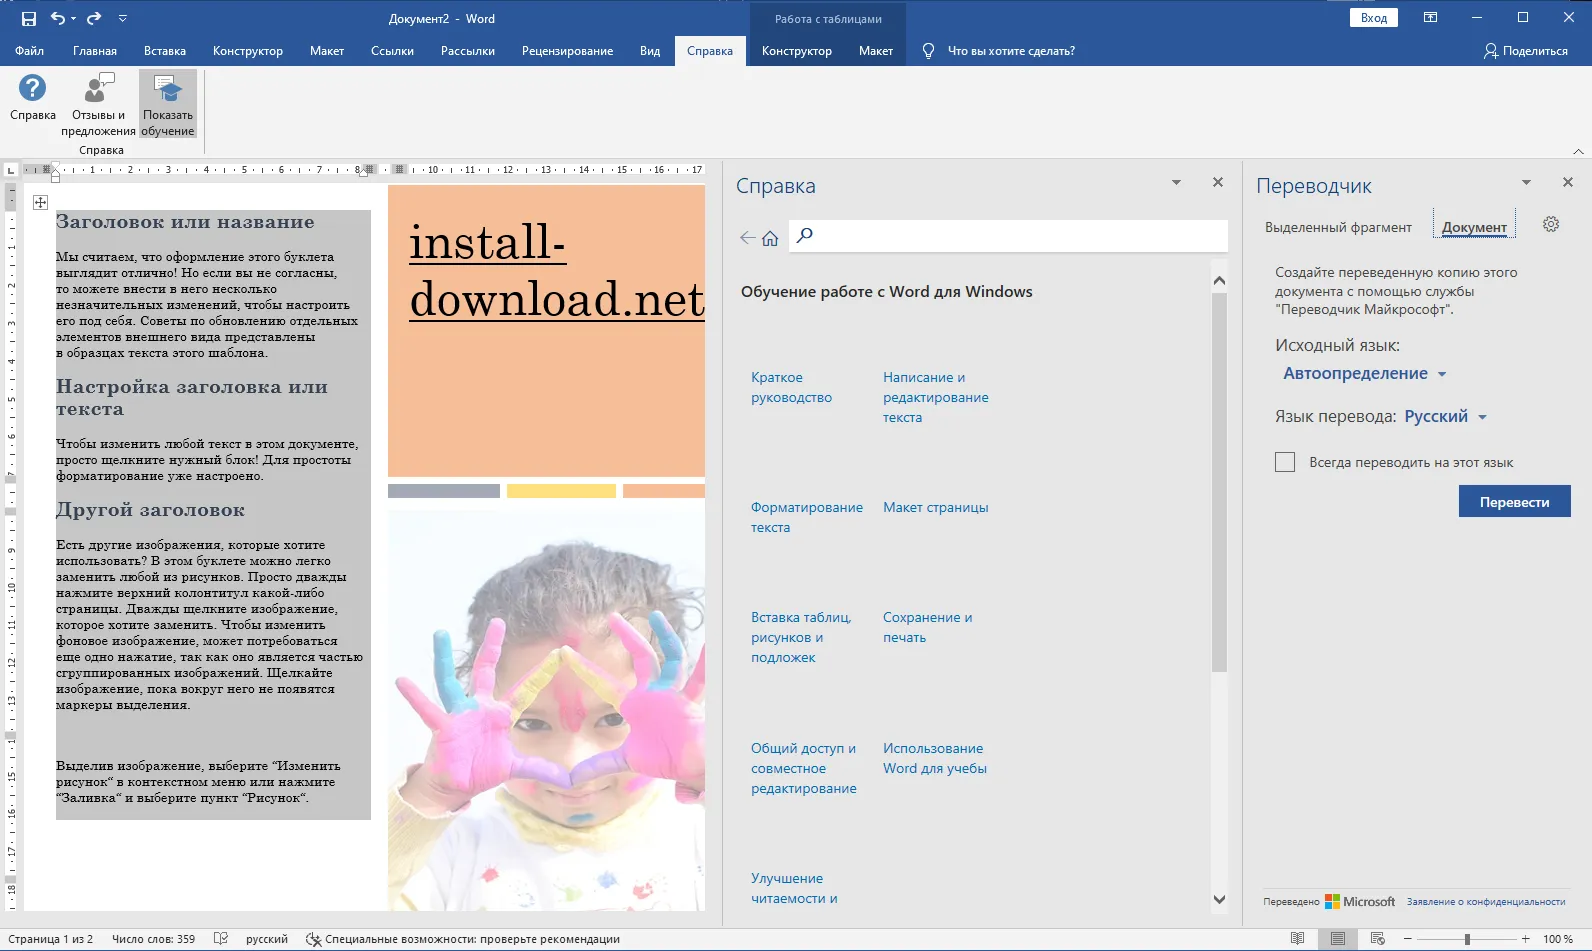Click the Undo arrow icon

[58, 18]
